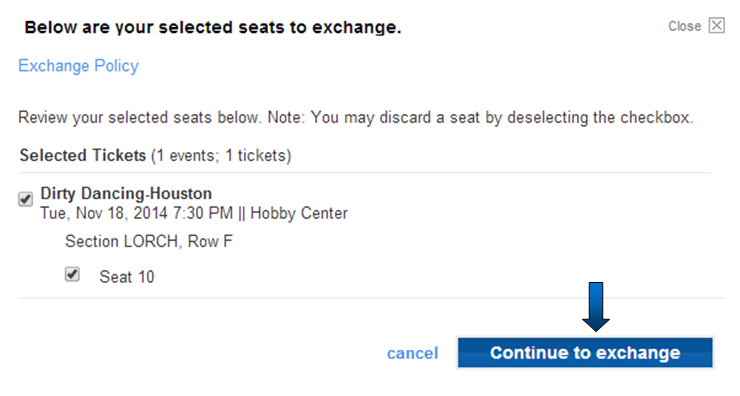Click the Tue, Nov 18, 2014 date
The image size is (740, 396).
point(104,213)
